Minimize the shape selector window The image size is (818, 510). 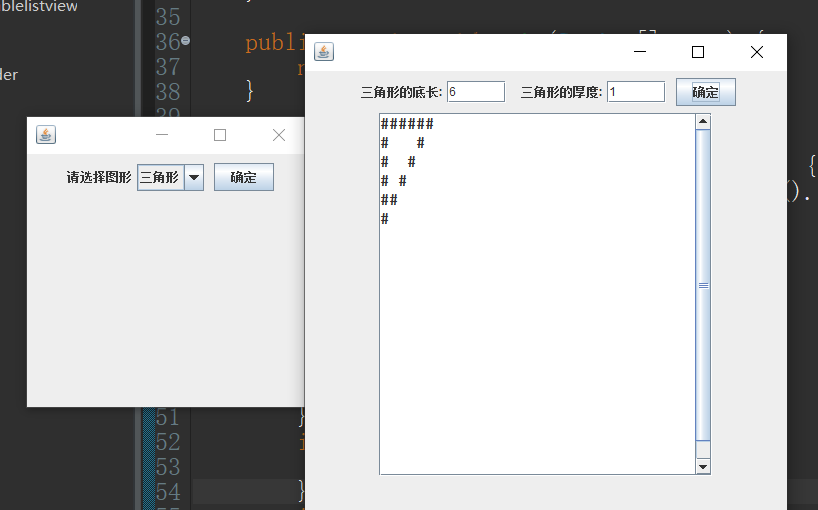click(162, 135)
